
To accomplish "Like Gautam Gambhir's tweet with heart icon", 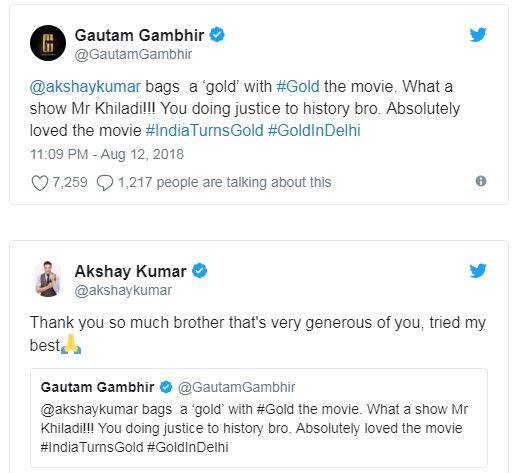I will (x=40, y=183).
